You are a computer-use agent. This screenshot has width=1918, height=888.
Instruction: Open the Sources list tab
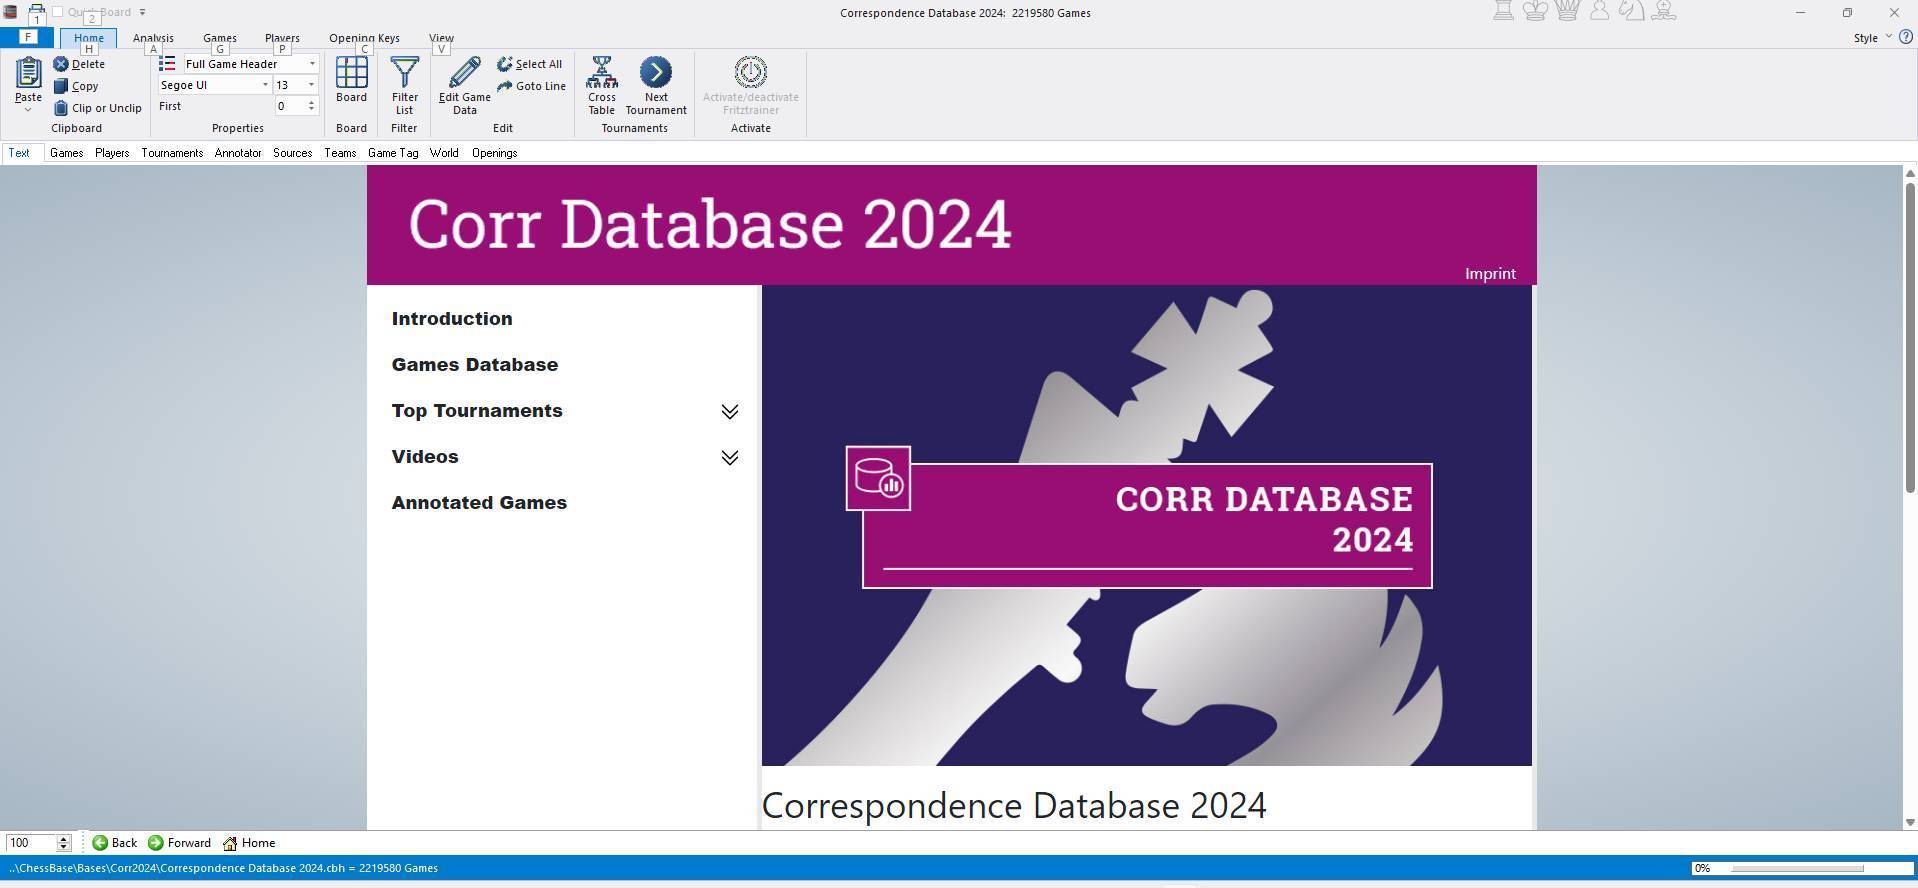point(293,153)
